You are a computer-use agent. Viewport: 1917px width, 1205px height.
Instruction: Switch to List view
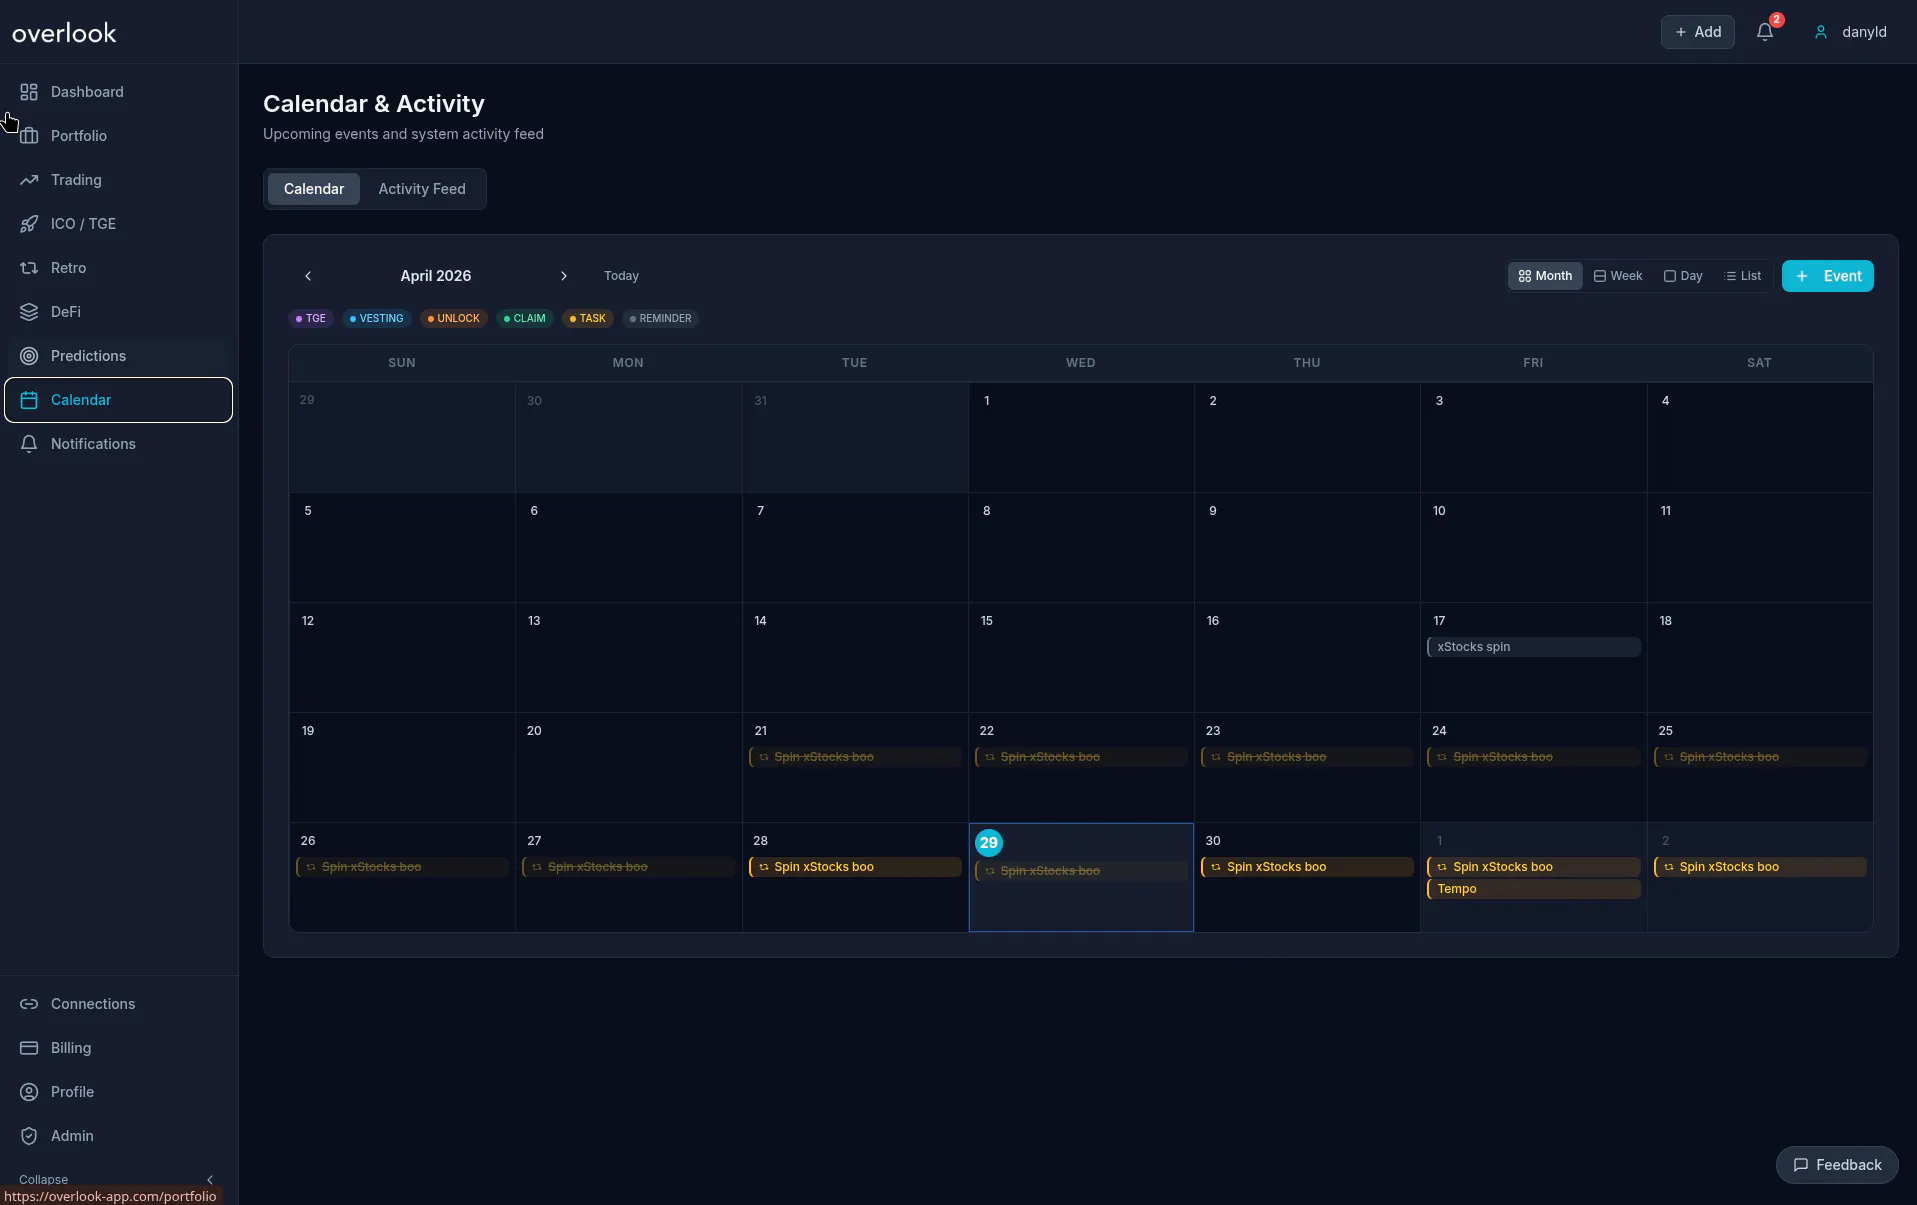pyautogui.click(x=1744, y=276)
